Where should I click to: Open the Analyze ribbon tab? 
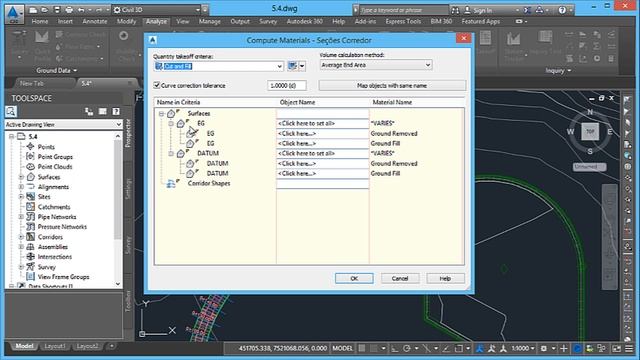[156, 21]
